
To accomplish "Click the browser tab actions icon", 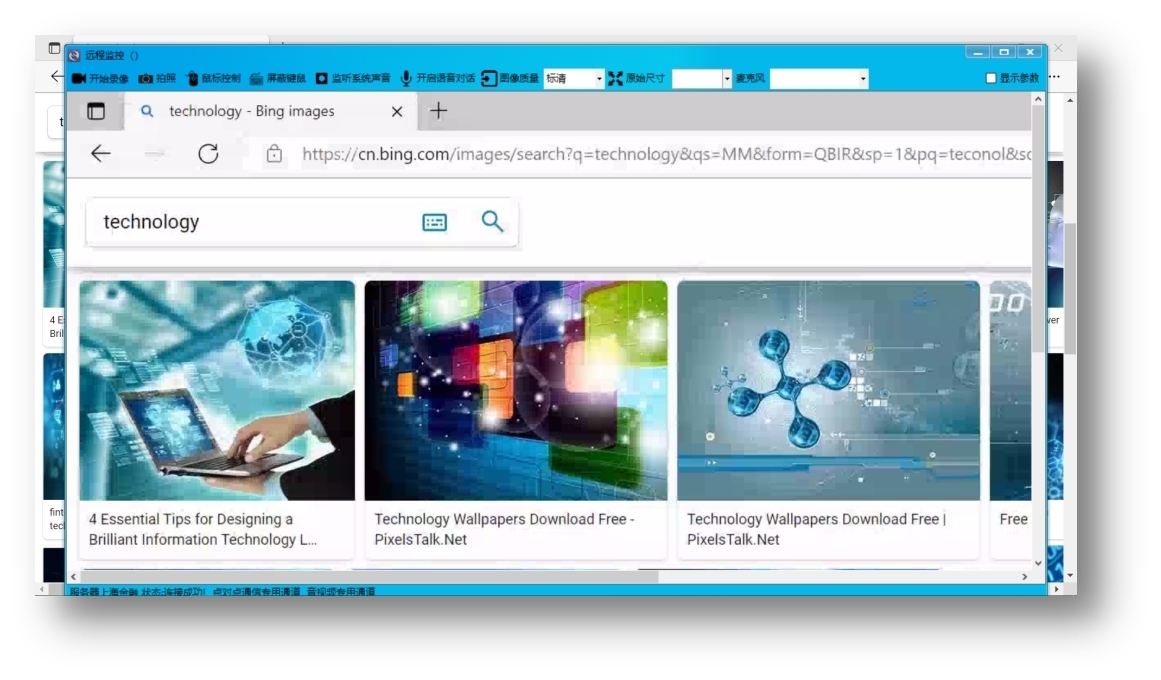I will [96, 111].
